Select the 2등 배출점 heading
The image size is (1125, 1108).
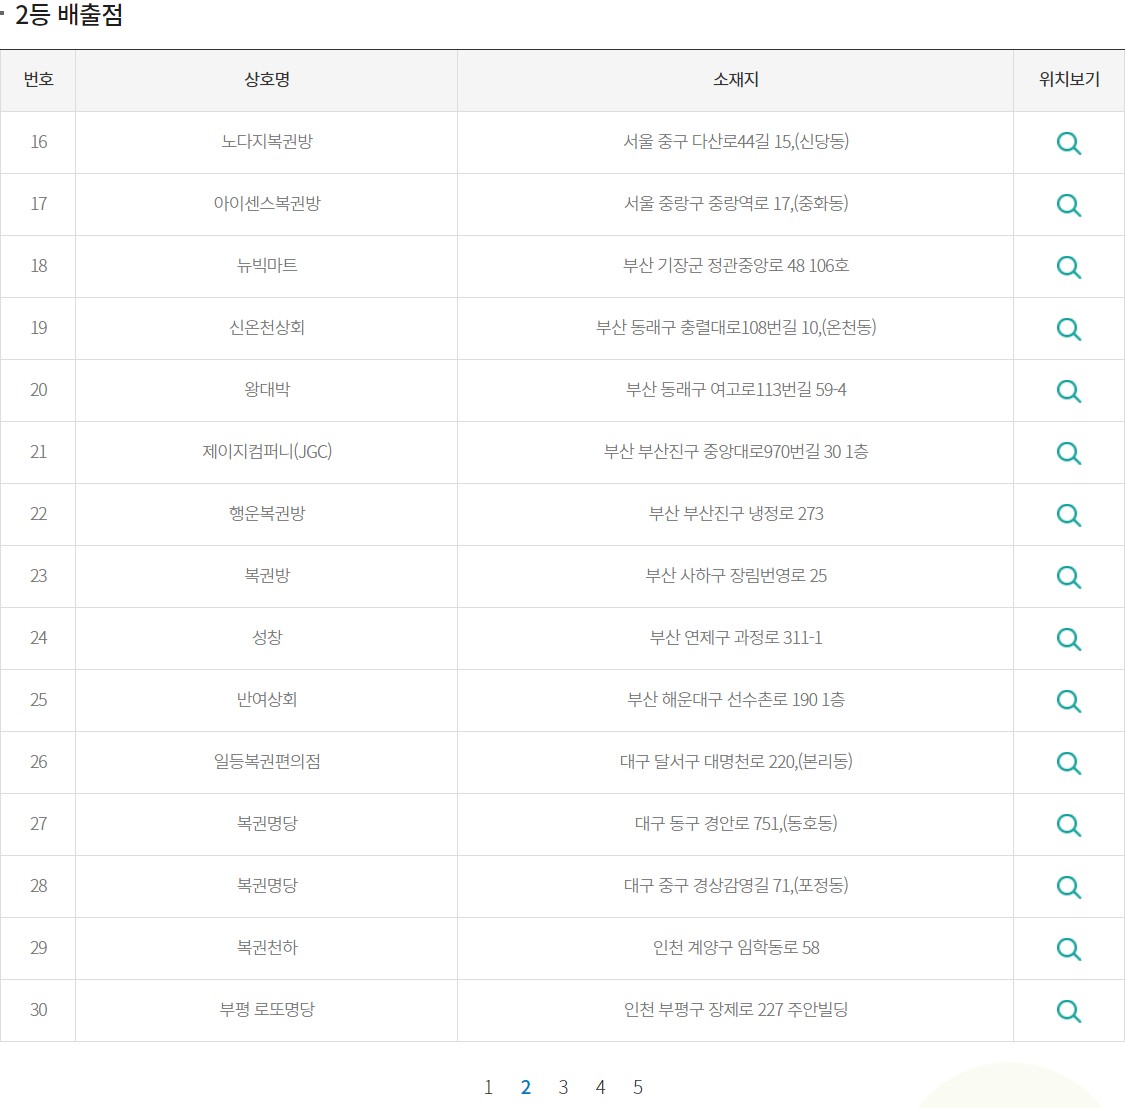69,14
